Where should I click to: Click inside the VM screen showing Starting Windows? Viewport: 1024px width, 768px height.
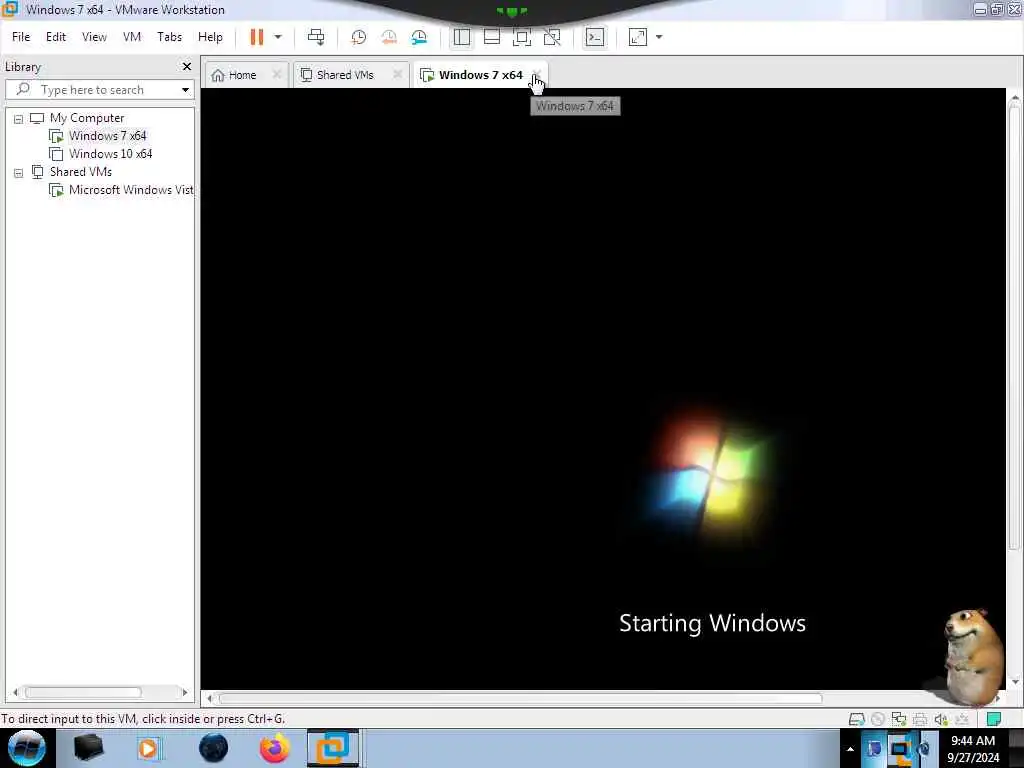click(x=603, y=389)
